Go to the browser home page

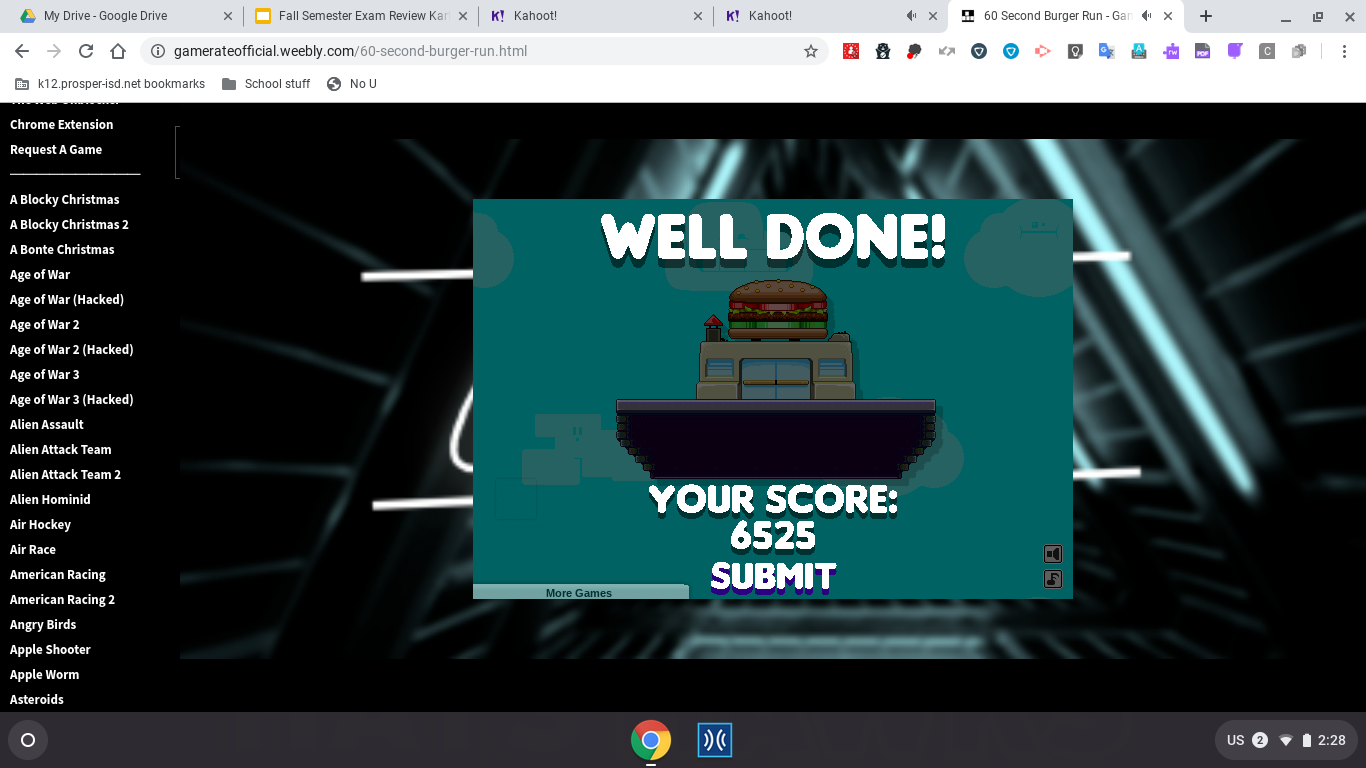pyautogui.click(x=118, y=51)
